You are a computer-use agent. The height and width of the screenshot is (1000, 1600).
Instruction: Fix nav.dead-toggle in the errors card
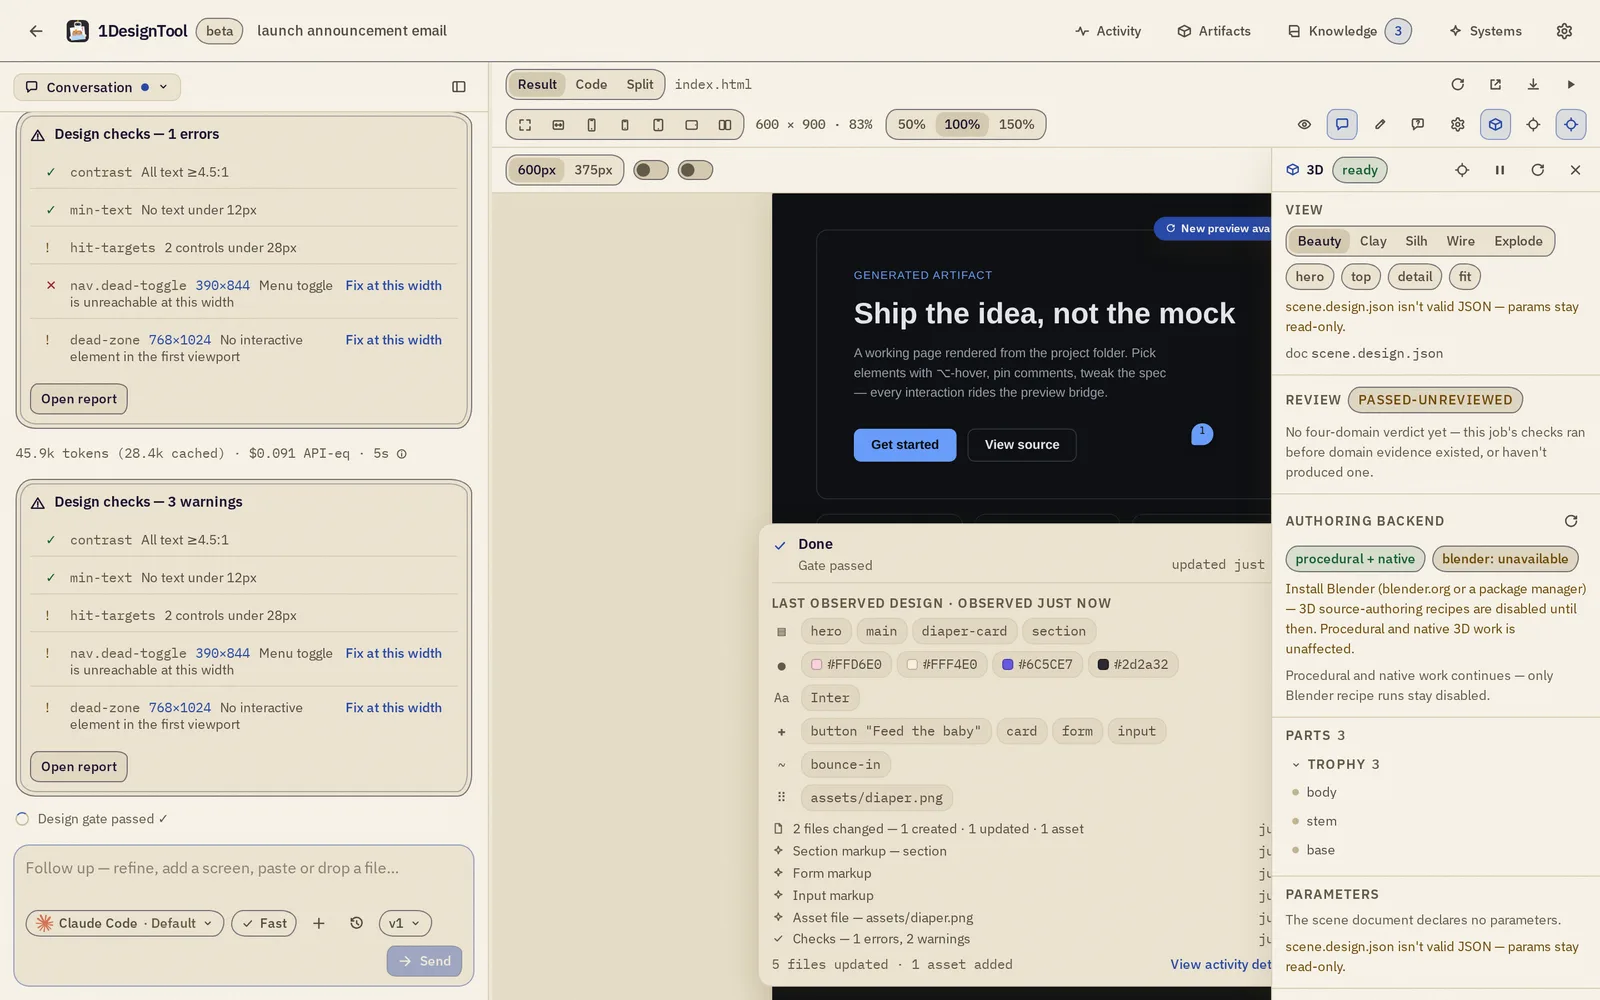click(394, 285)
